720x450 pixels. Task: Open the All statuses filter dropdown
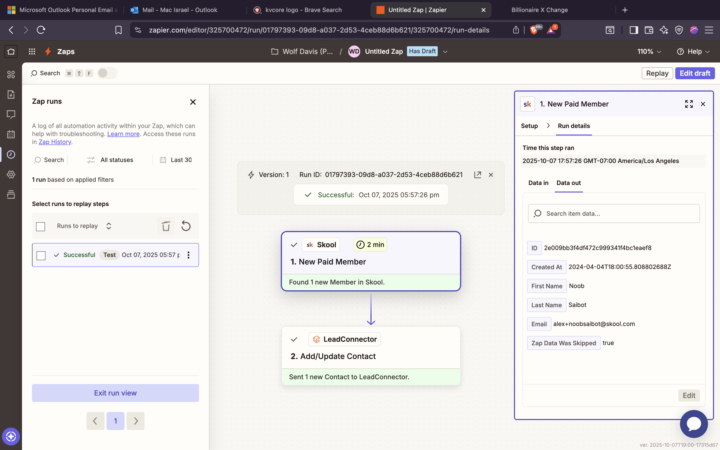(110, 160)
